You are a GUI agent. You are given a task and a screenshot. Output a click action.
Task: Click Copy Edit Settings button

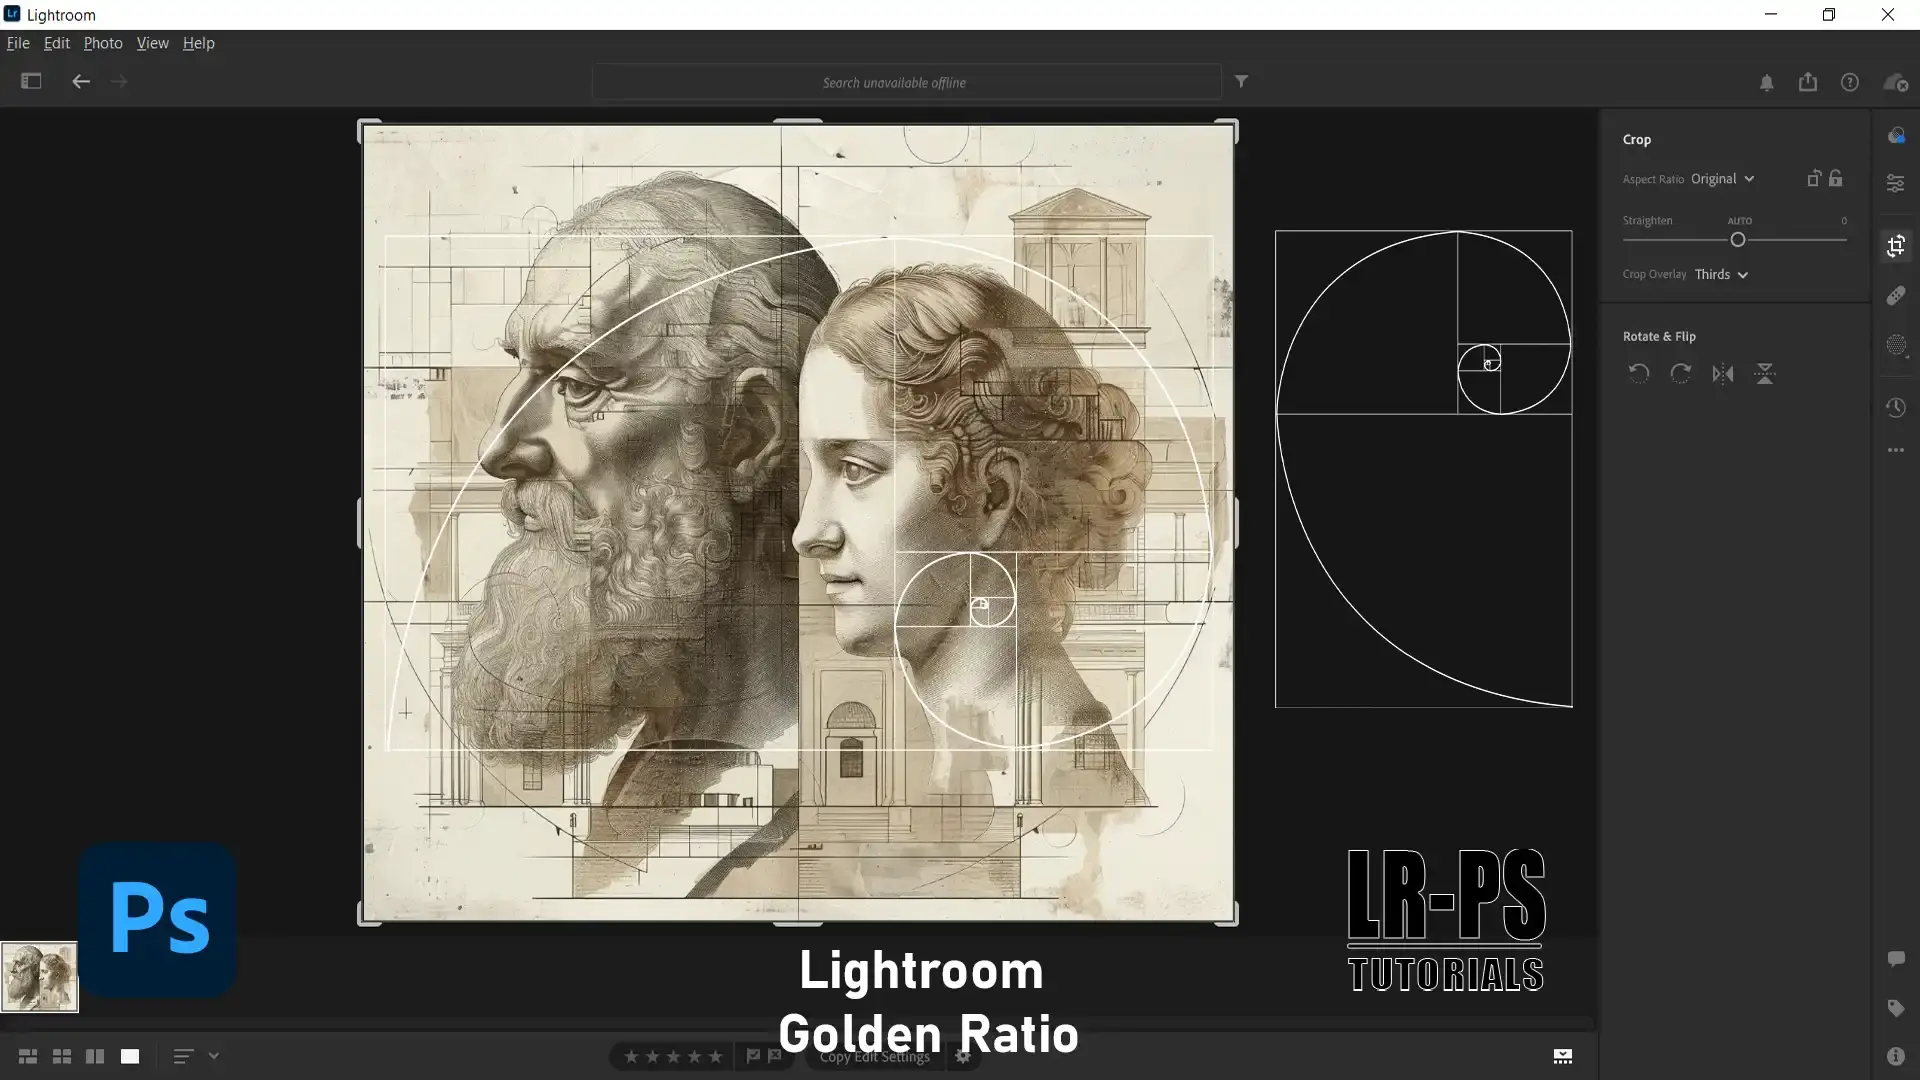click(x=874, y=1057)
